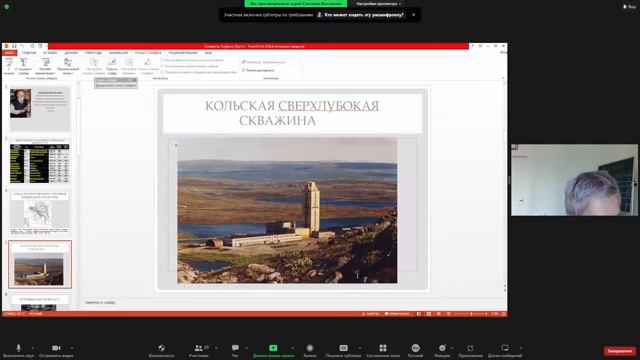Toggle Use Timings checkbox
This screenshot has height=360, width=640.
click(x=162, y=66)
